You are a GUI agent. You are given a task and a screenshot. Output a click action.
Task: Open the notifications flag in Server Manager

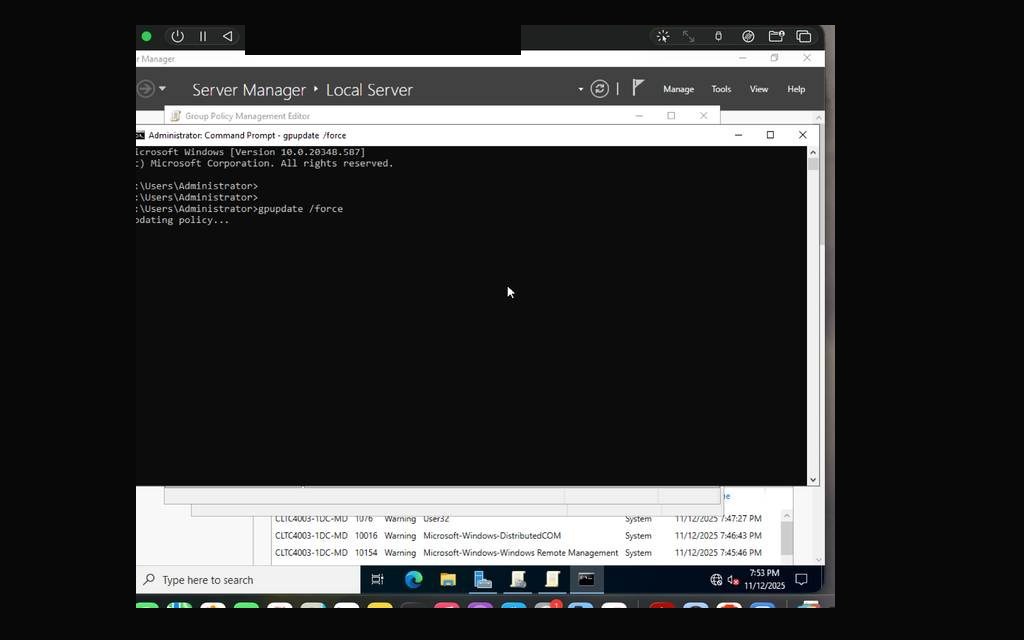(x=638, y=88)
